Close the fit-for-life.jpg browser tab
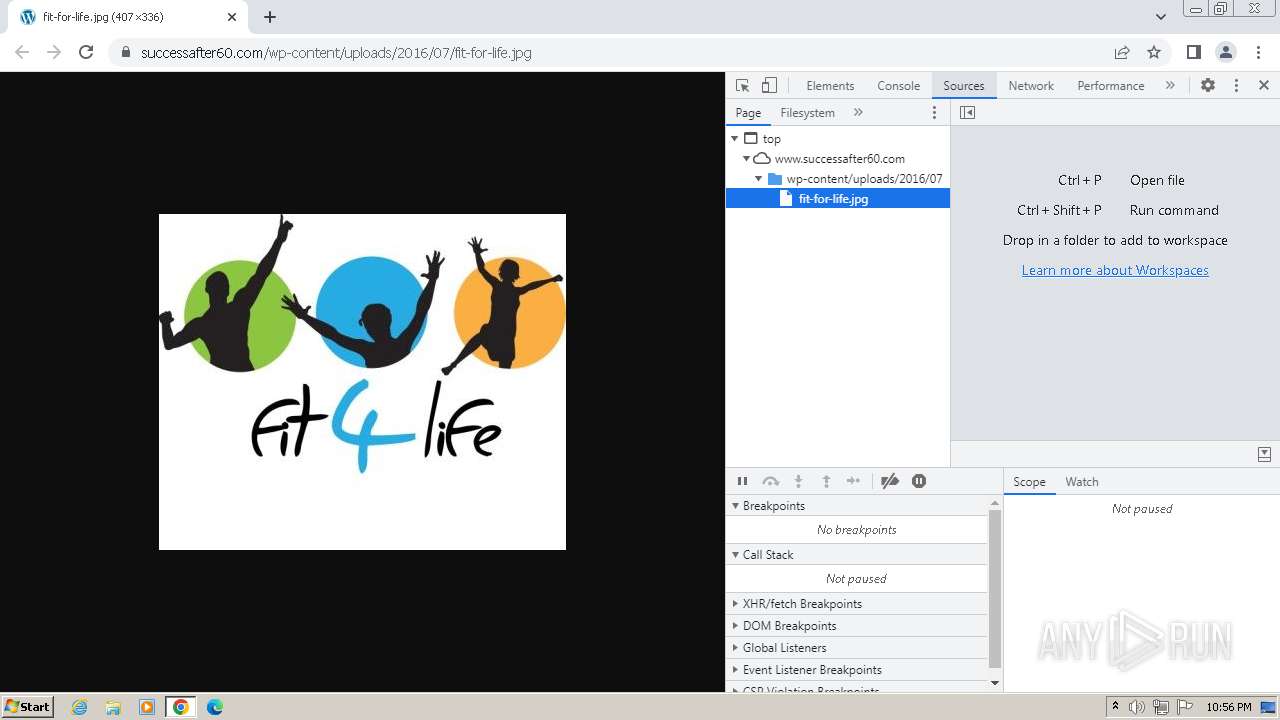This screenshot has height=720, width=1280. [232, 17]
